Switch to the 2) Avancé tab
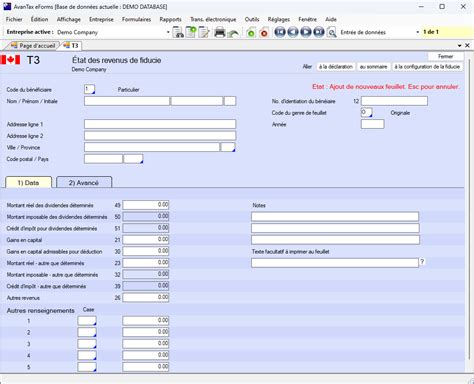This screenshot has height=384, width=474. (84, 183)
